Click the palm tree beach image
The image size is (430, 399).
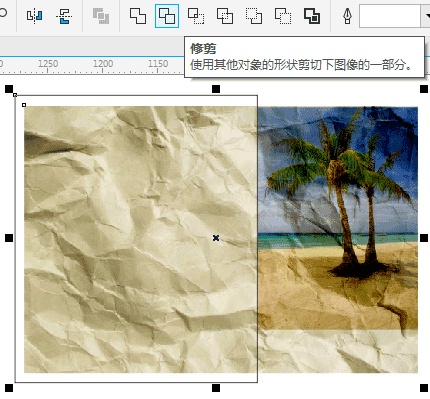pos(338,218)
